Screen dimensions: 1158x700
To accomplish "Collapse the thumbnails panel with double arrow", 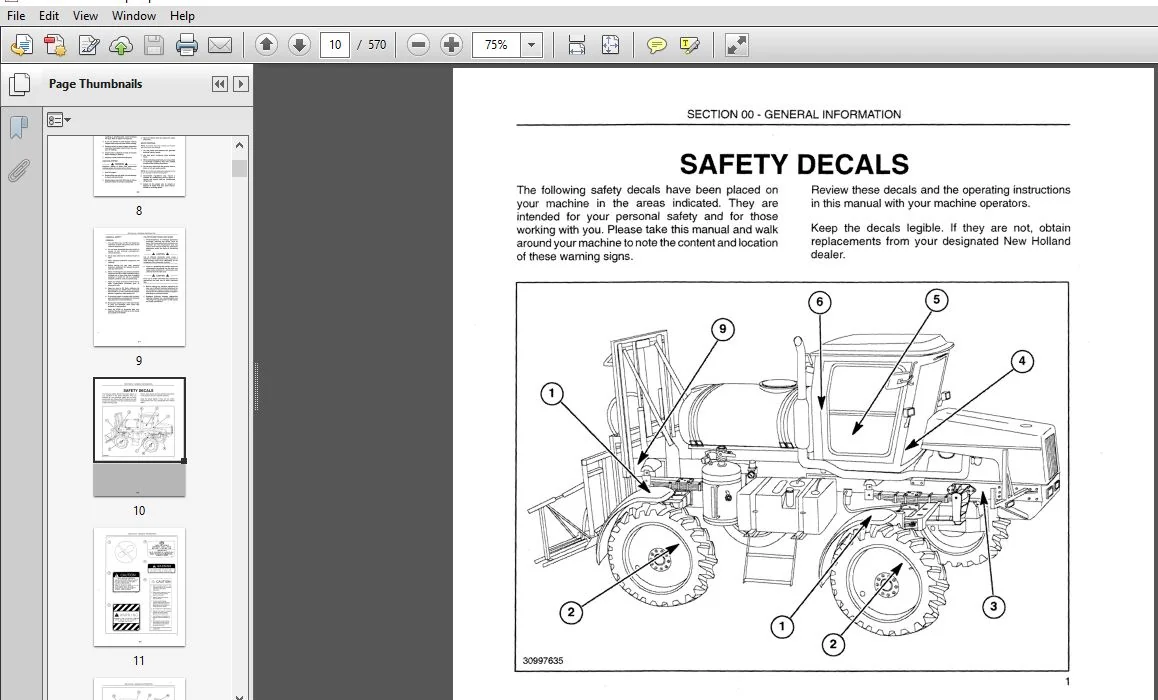I will pos(219,84).
